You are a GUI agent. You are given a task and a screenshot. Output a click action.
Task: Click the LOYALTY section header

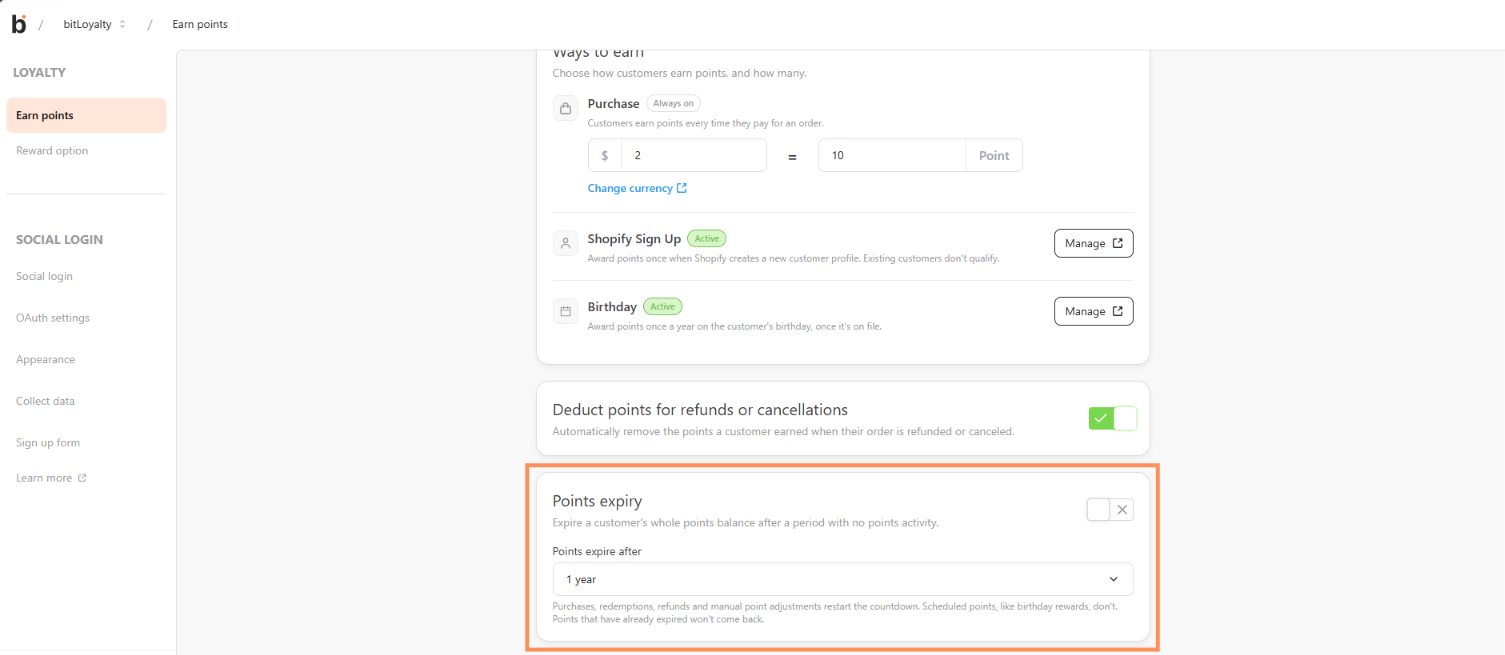tap(39, 73)
